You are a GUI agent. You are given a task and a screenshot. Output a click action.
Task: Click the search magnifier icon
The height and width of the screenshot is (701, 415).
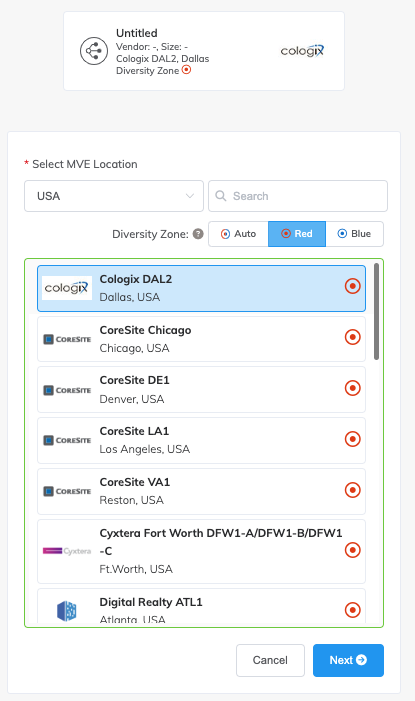pos(220,196)
